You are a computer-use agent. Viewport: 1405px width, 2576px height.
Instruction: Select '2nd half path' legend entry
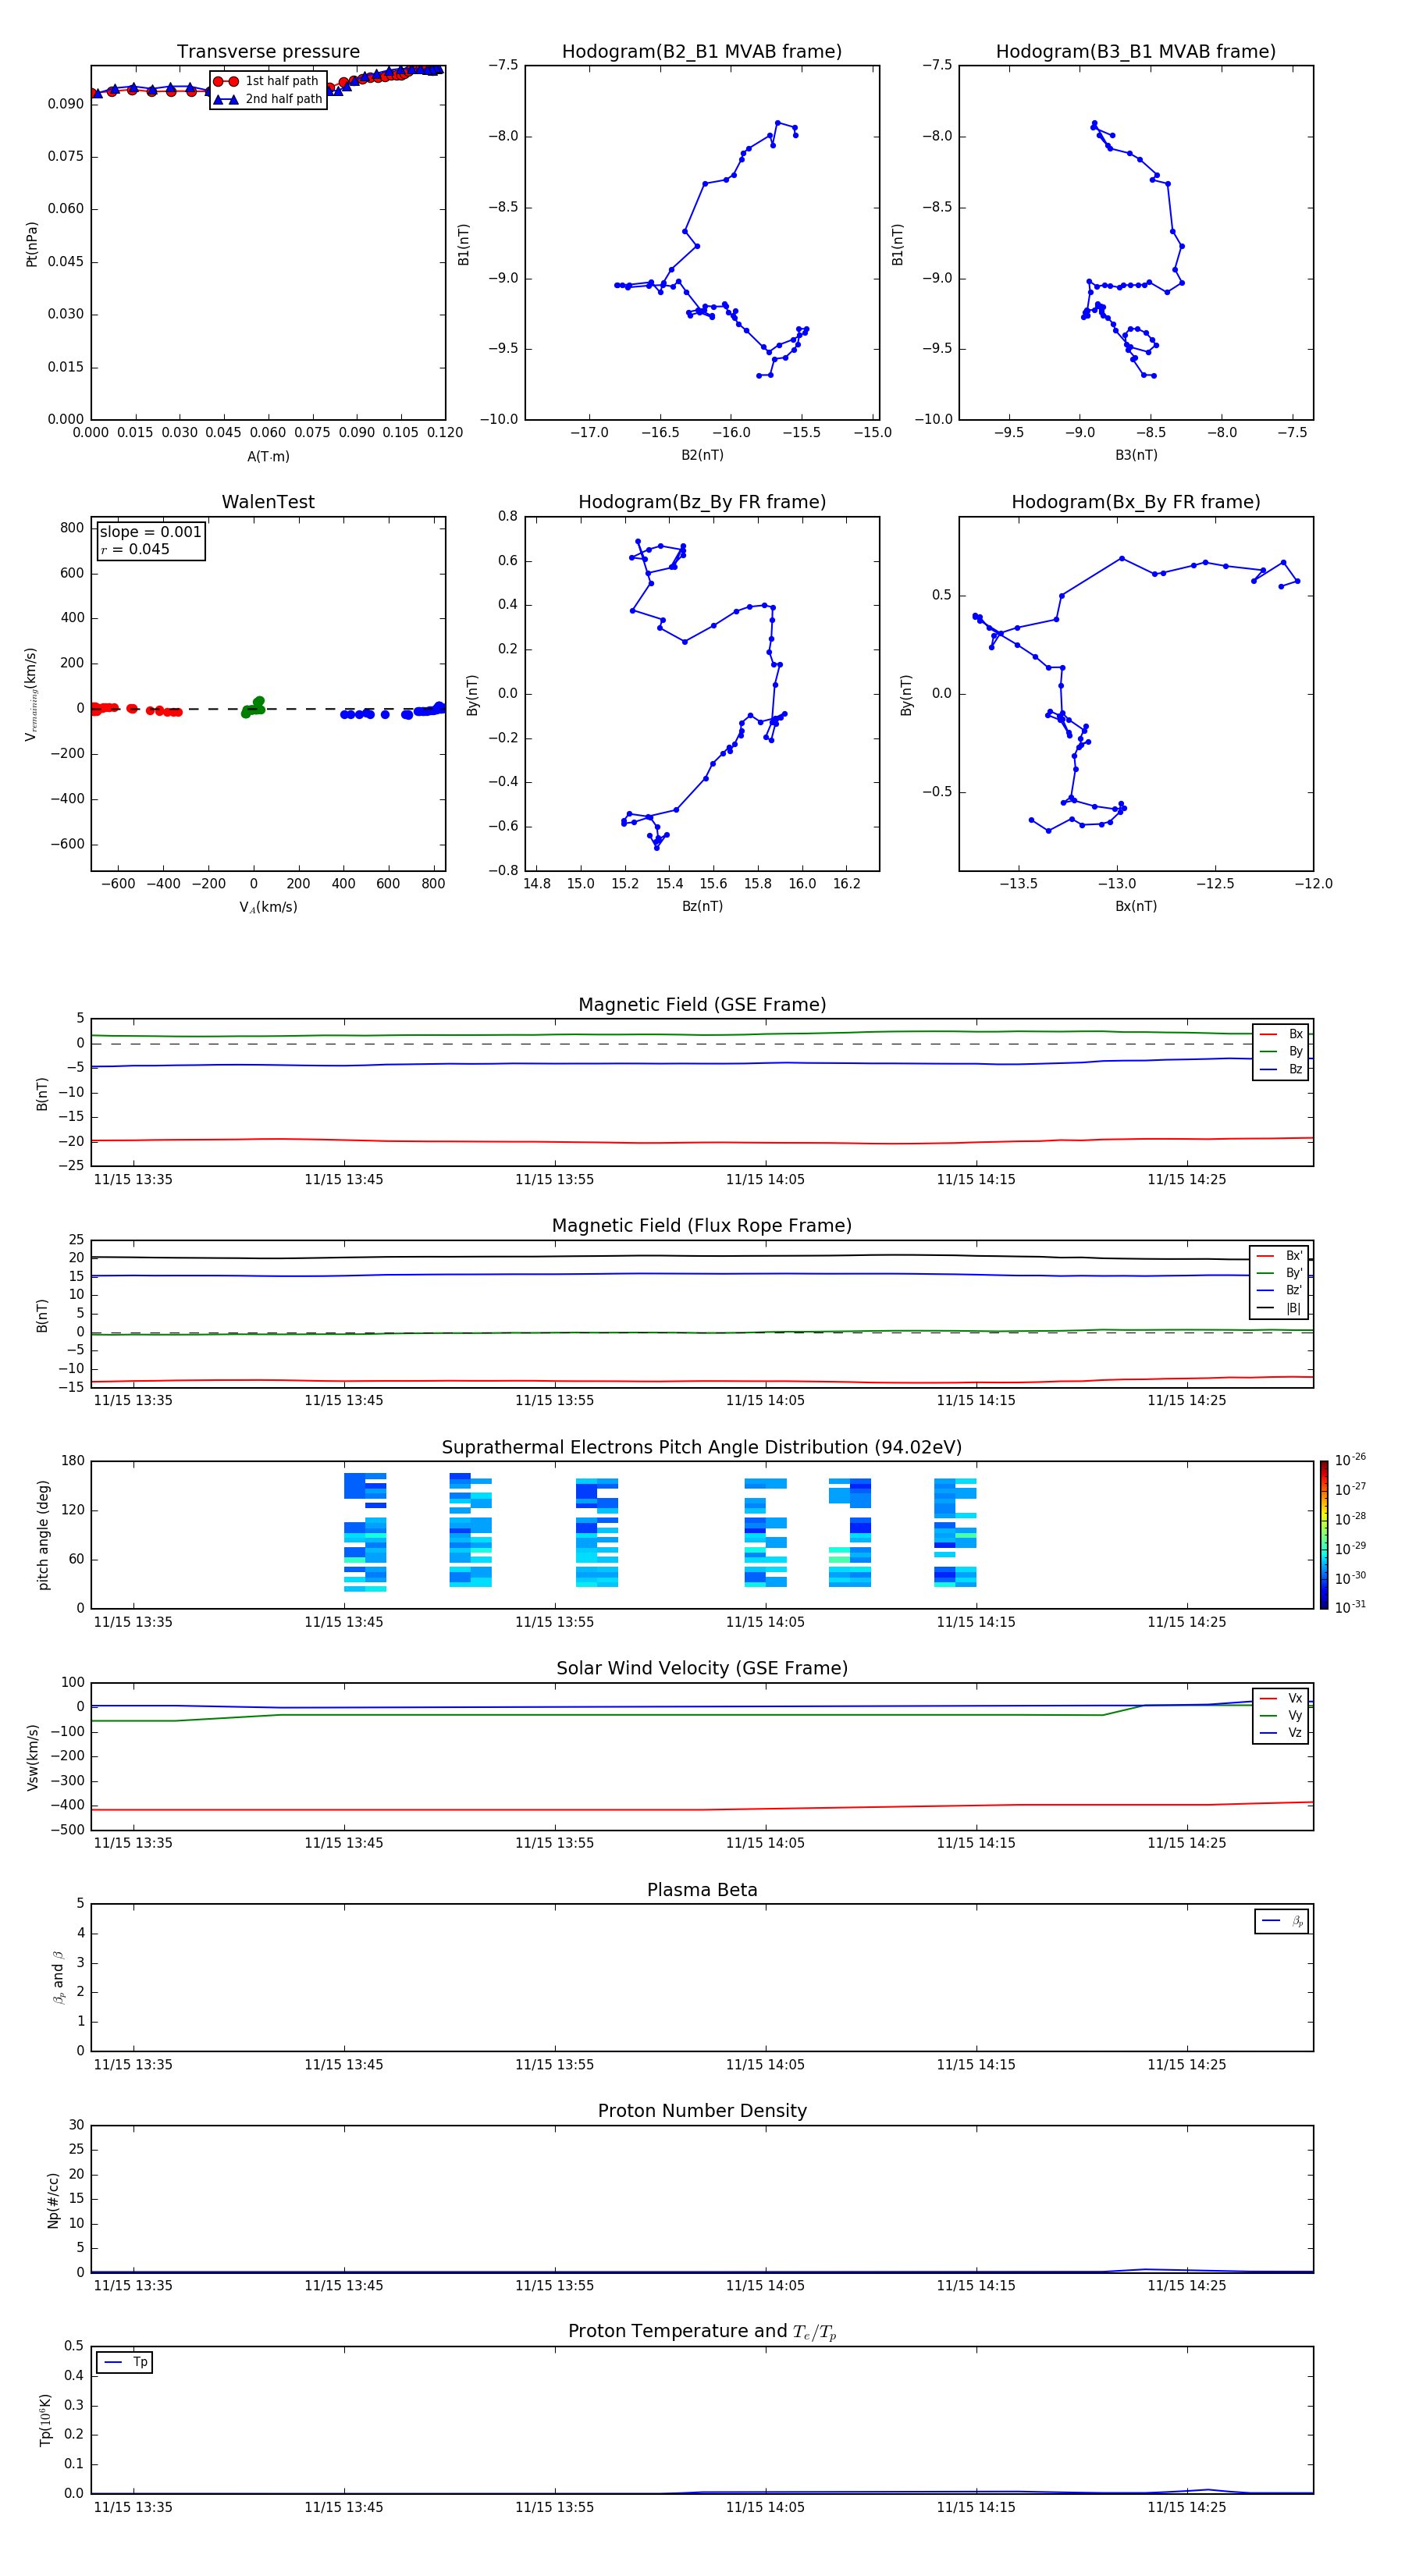click(x=268, y=99)
